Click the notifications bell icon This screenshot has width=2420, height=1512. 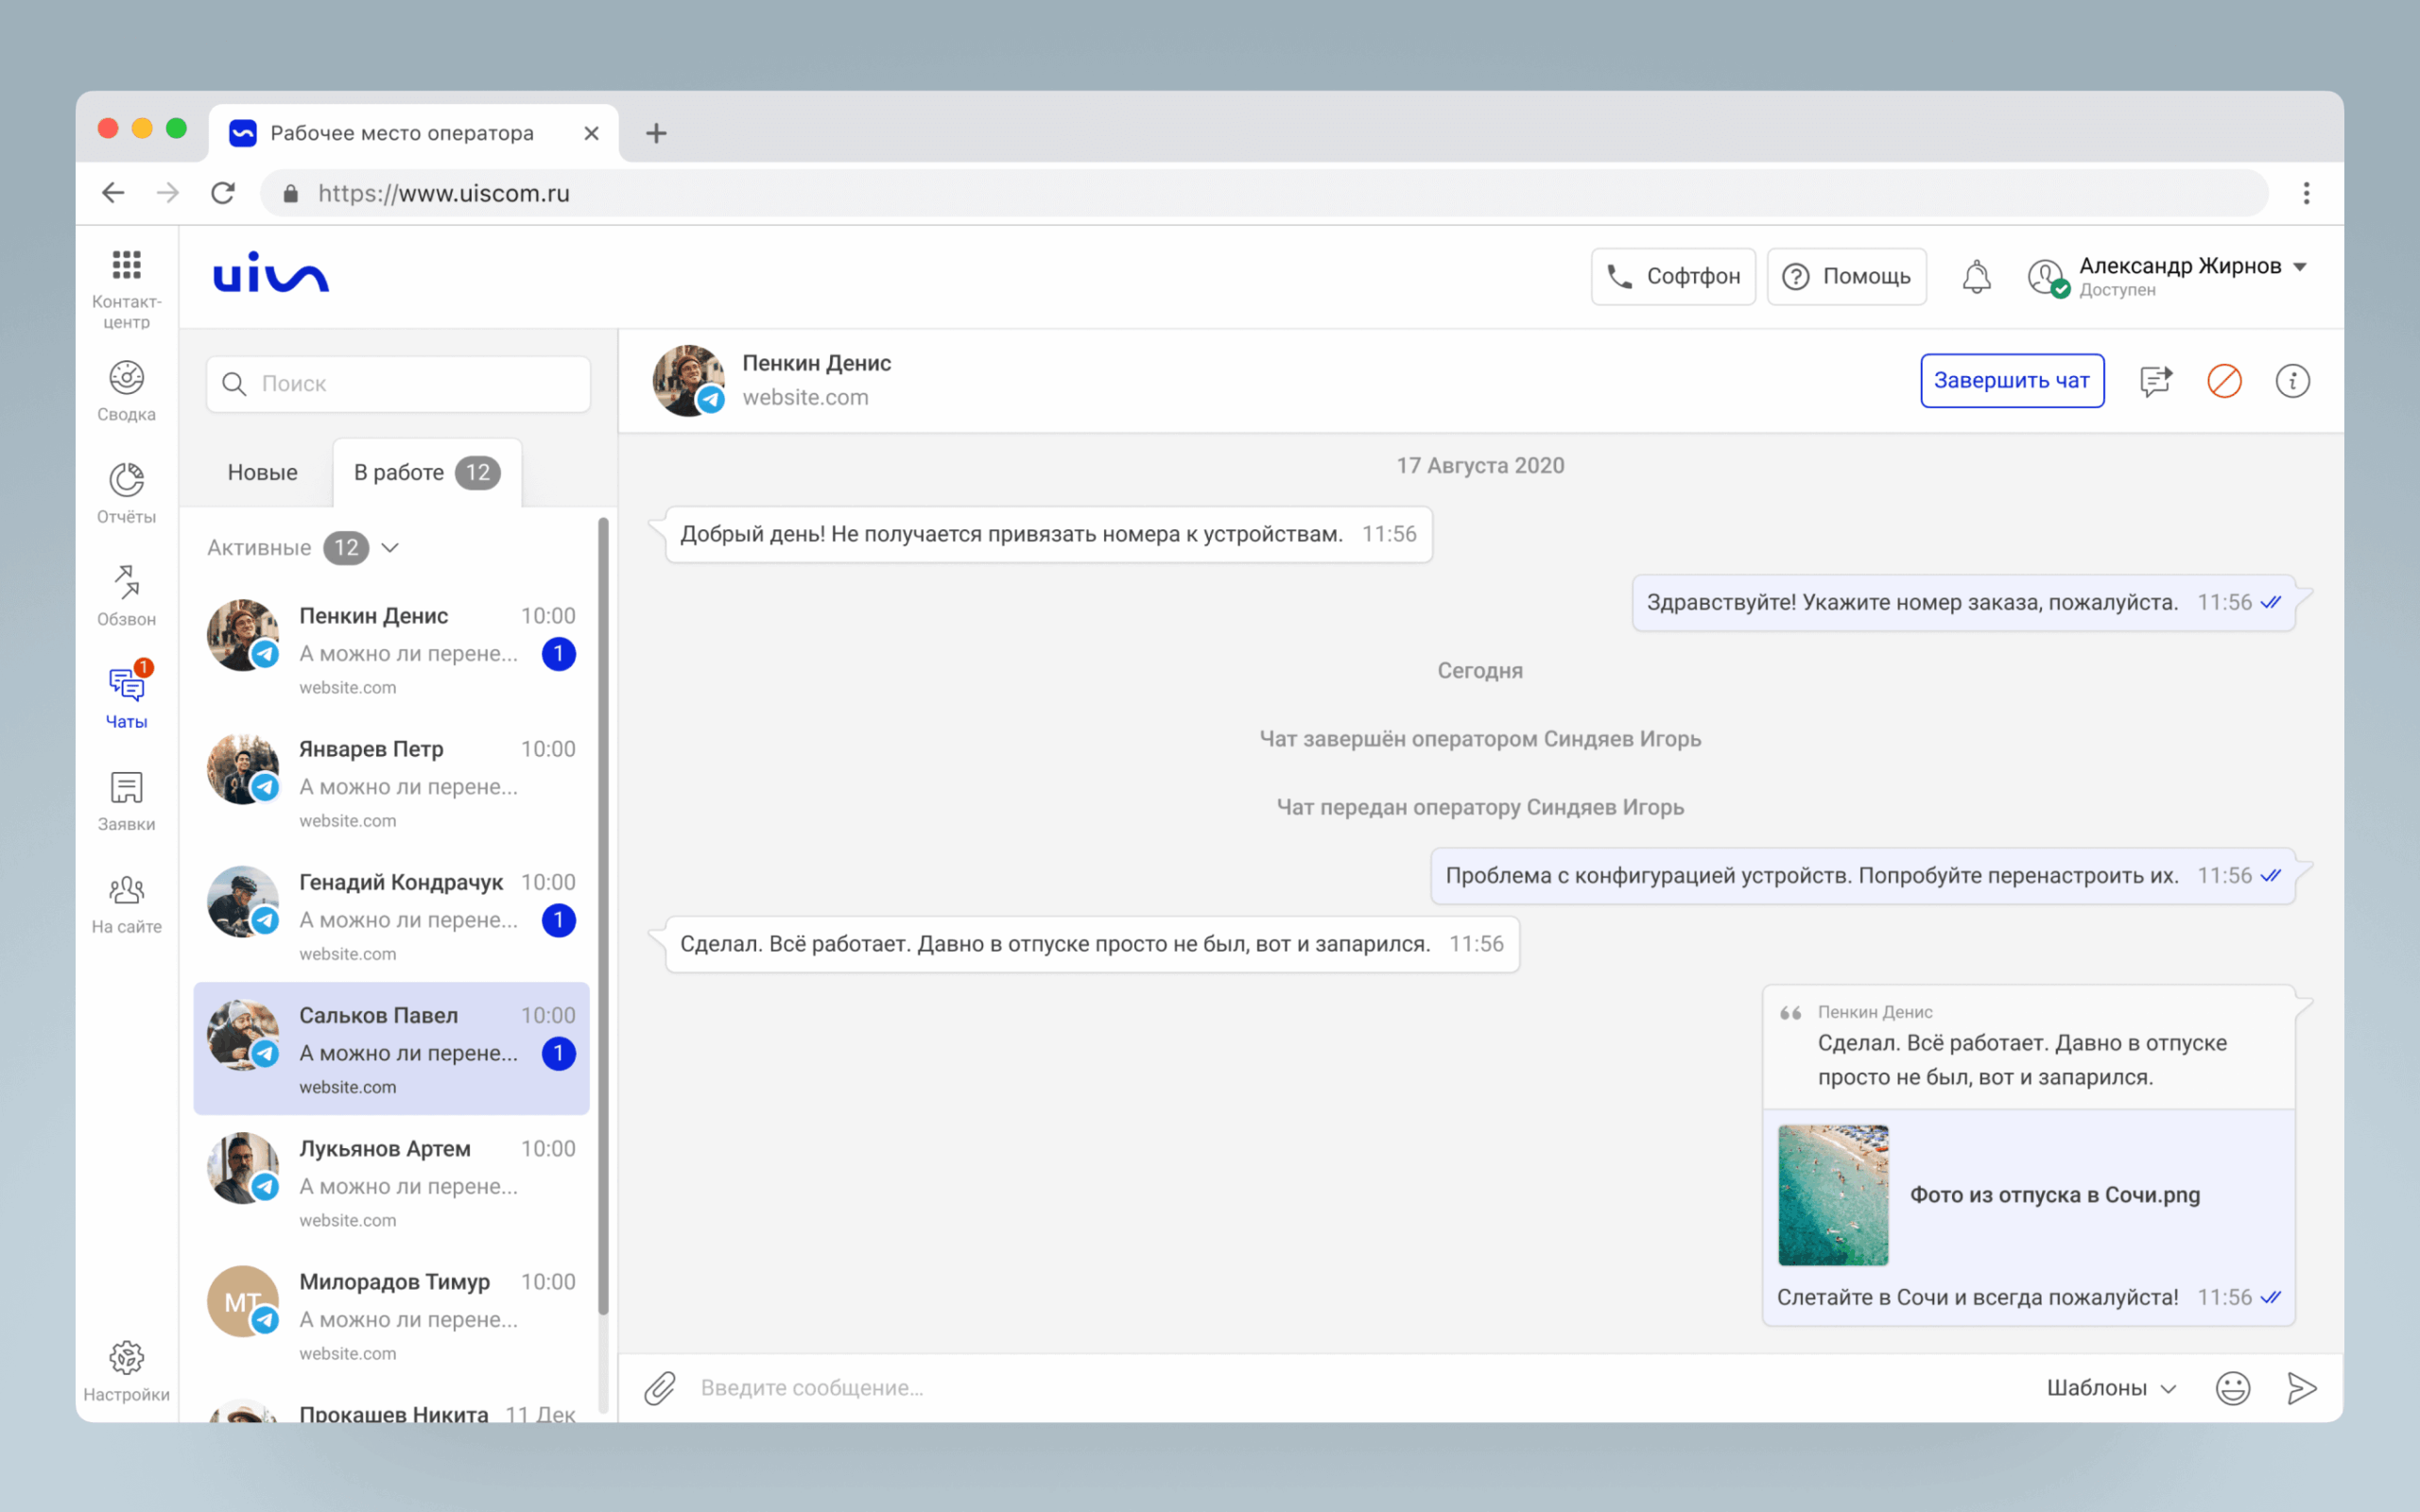pyautogui.click(x=1976, y=277)
